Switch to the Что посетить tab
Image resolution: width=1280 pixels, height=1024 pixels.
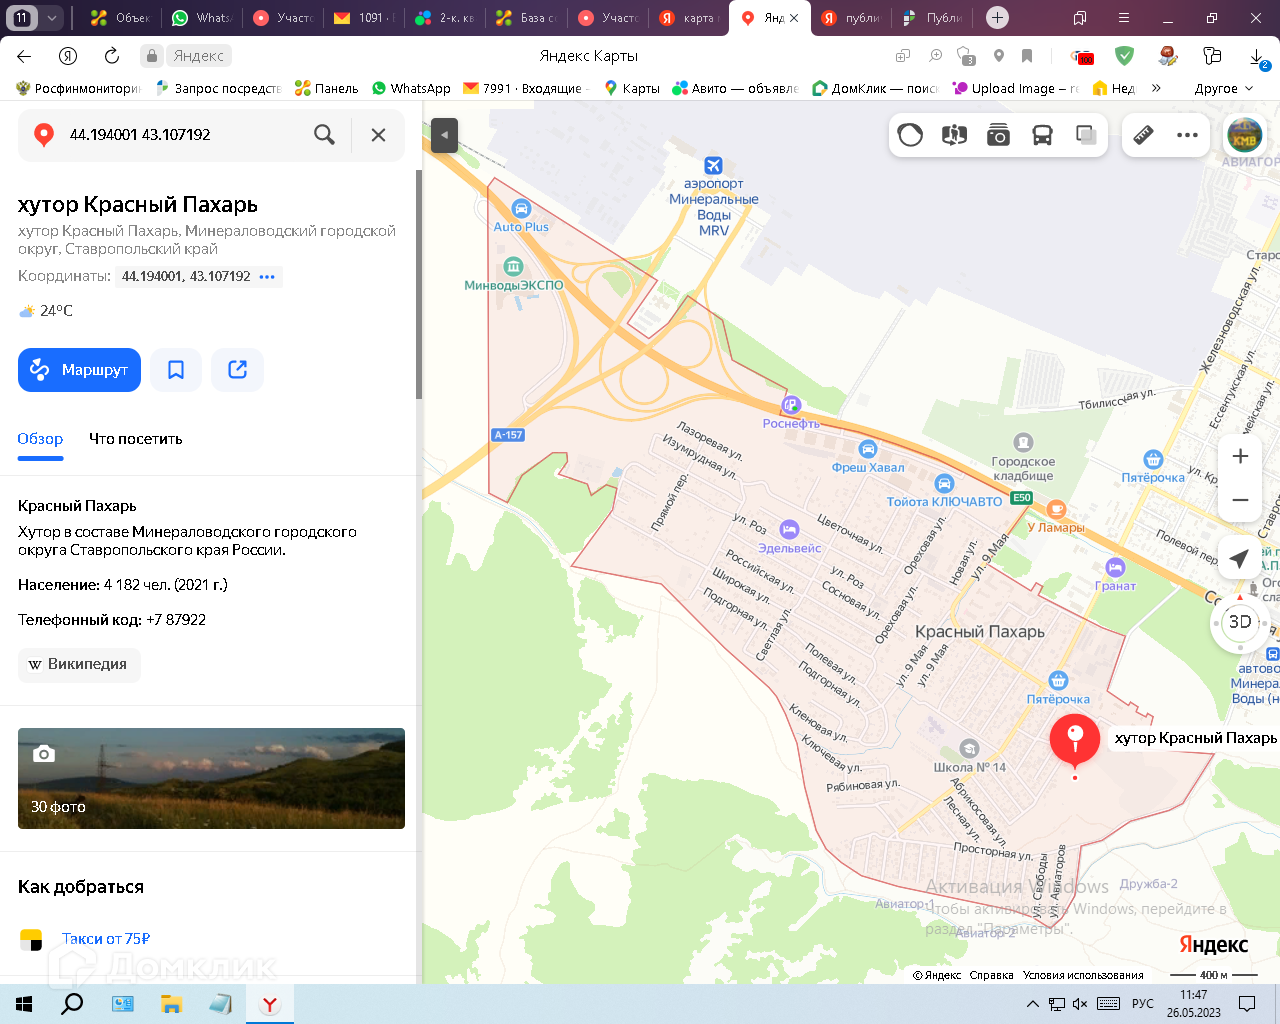136,439
